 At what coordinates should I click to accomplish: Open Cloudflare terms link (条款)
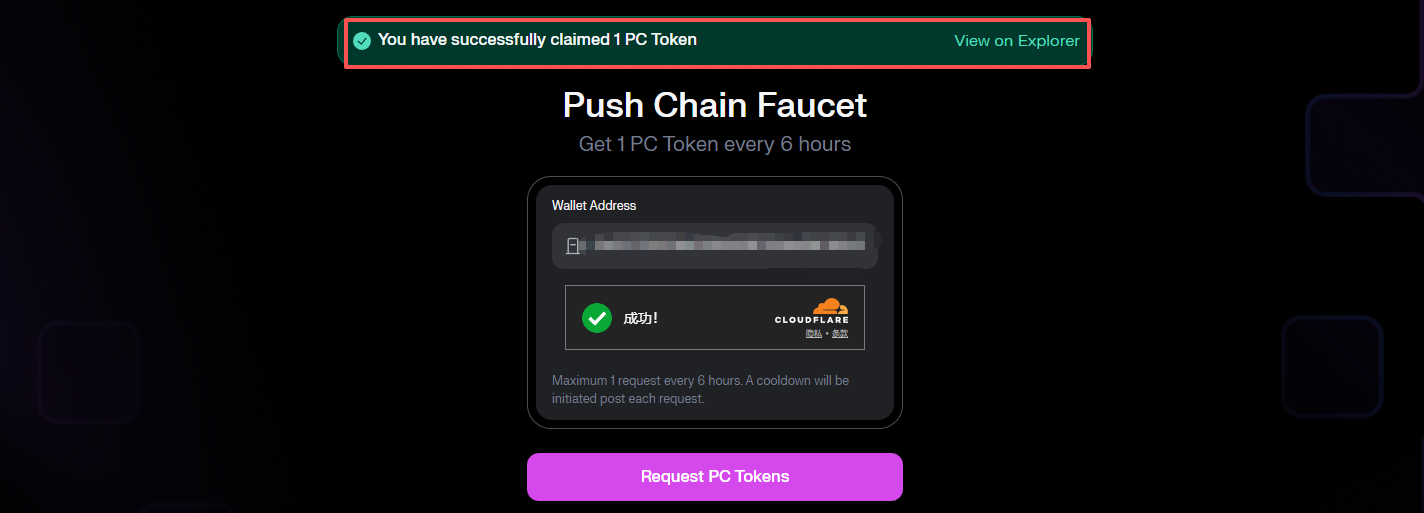pos(839,333)
